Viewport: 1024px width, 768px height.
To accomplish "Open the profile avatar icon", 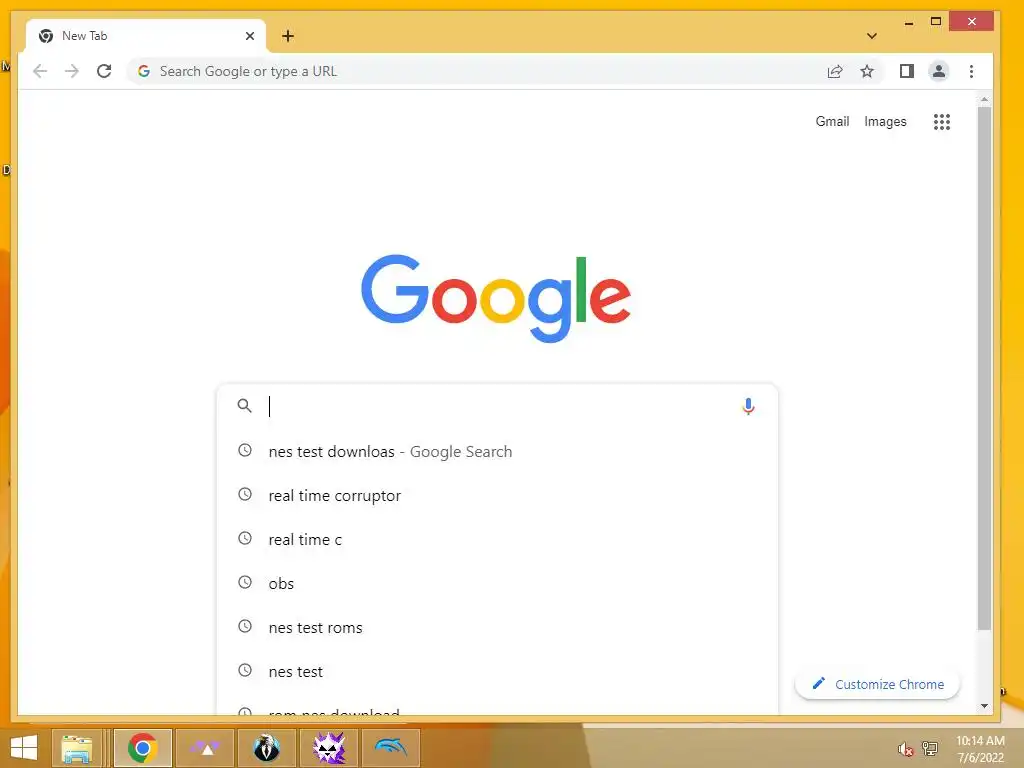I will coord(938,71).
